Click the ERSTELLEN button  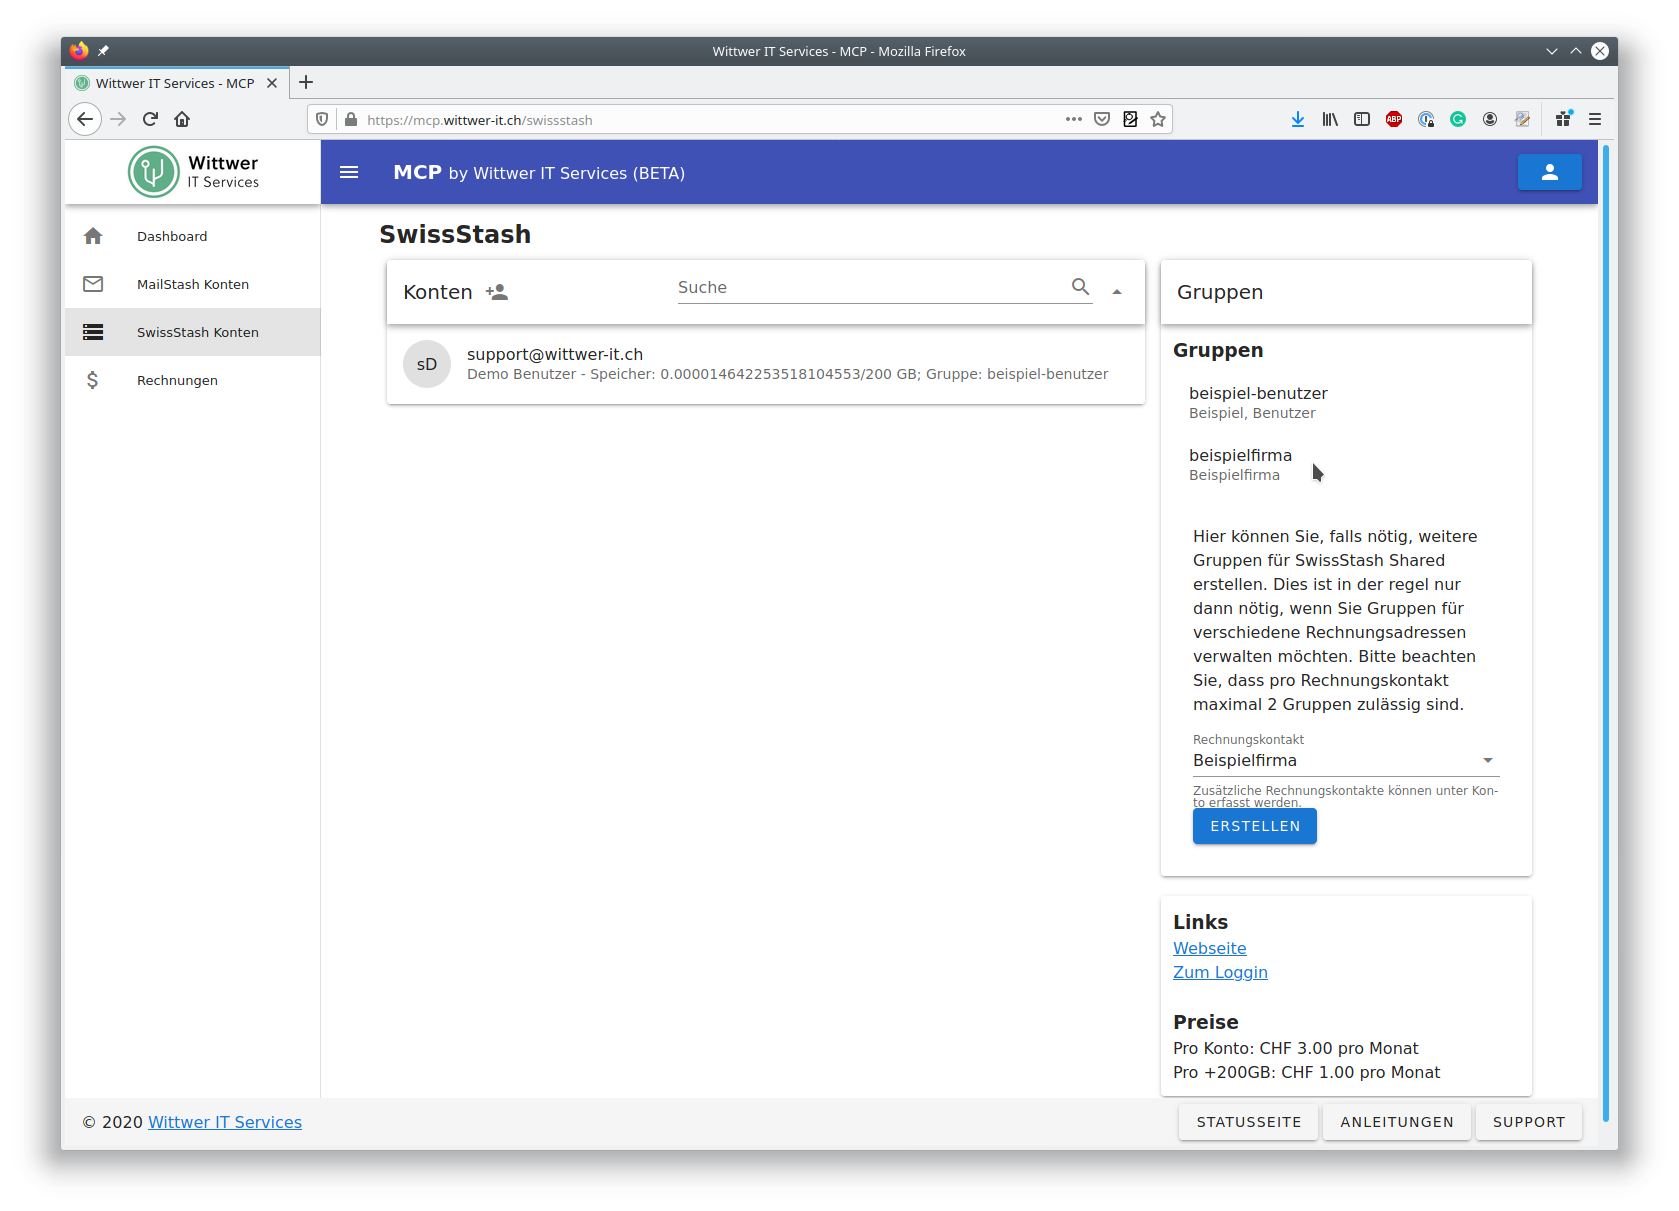click(1255, 826)
